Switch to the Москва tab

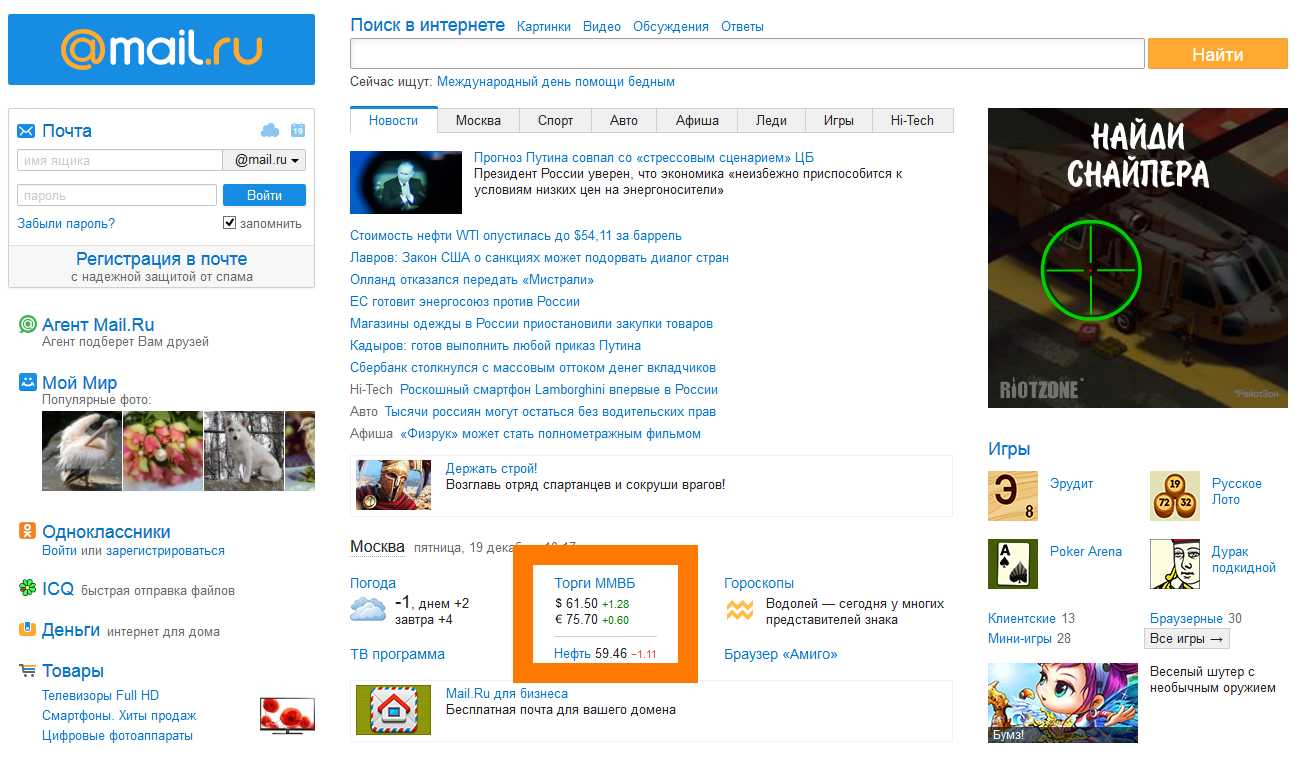click(479, 120)
